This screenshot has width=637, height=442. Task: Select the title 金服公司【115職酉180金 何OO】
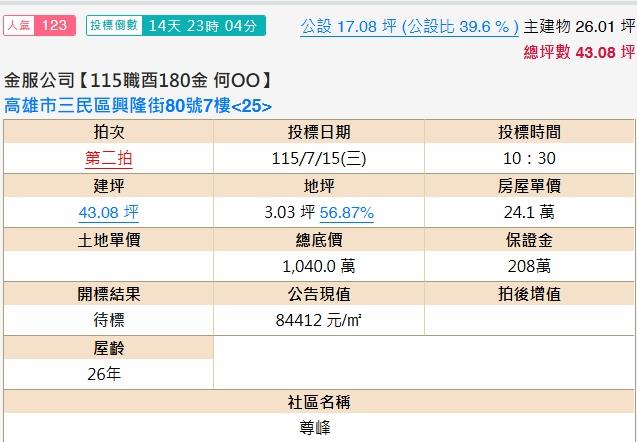tap(137, 80)
